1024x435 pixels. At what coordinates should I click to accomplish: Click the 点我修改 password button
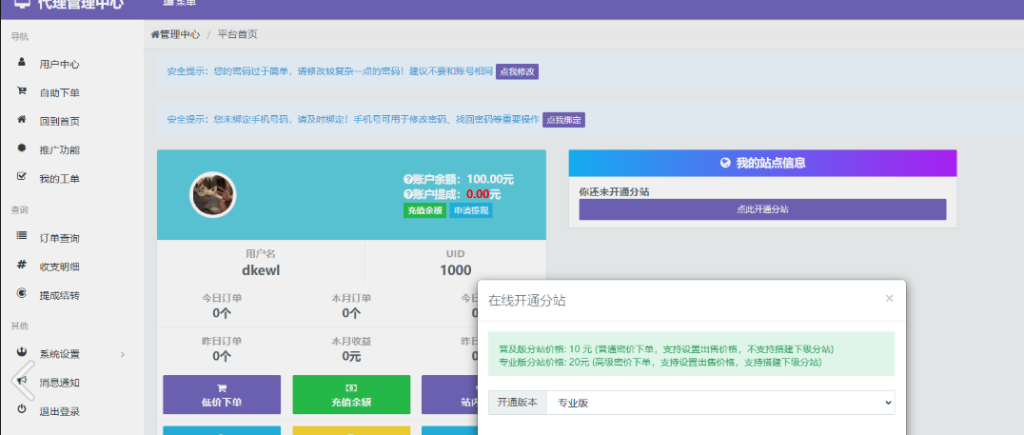coord(517,72)
